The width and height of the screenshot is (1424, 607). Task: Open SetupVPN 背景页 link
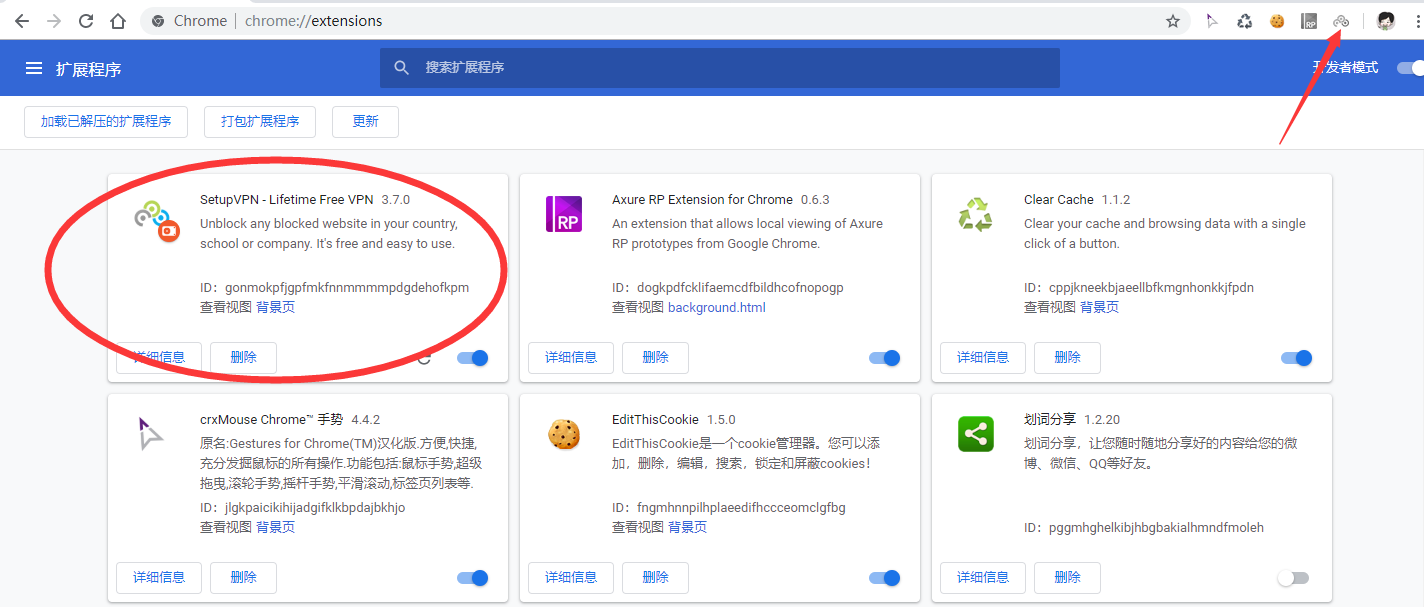point(275,308)
